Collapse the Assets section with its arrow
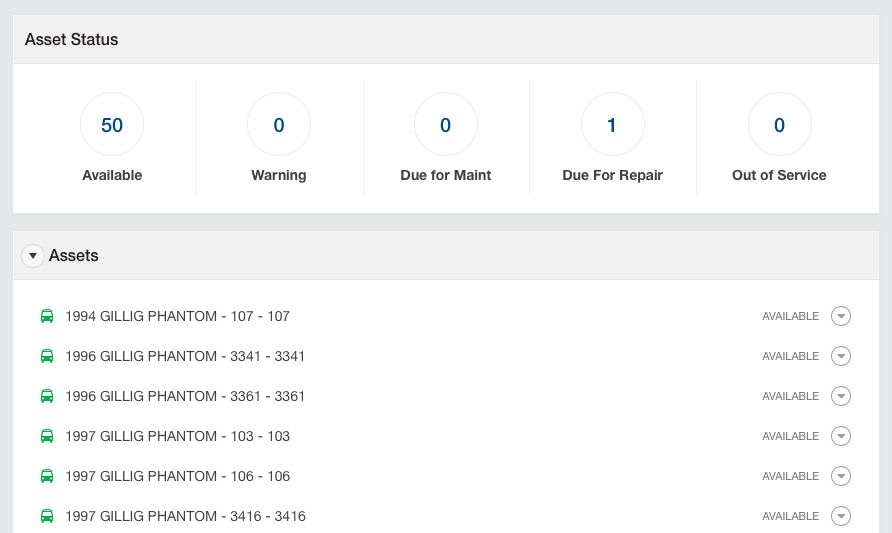892x533 pixels. 33,256
